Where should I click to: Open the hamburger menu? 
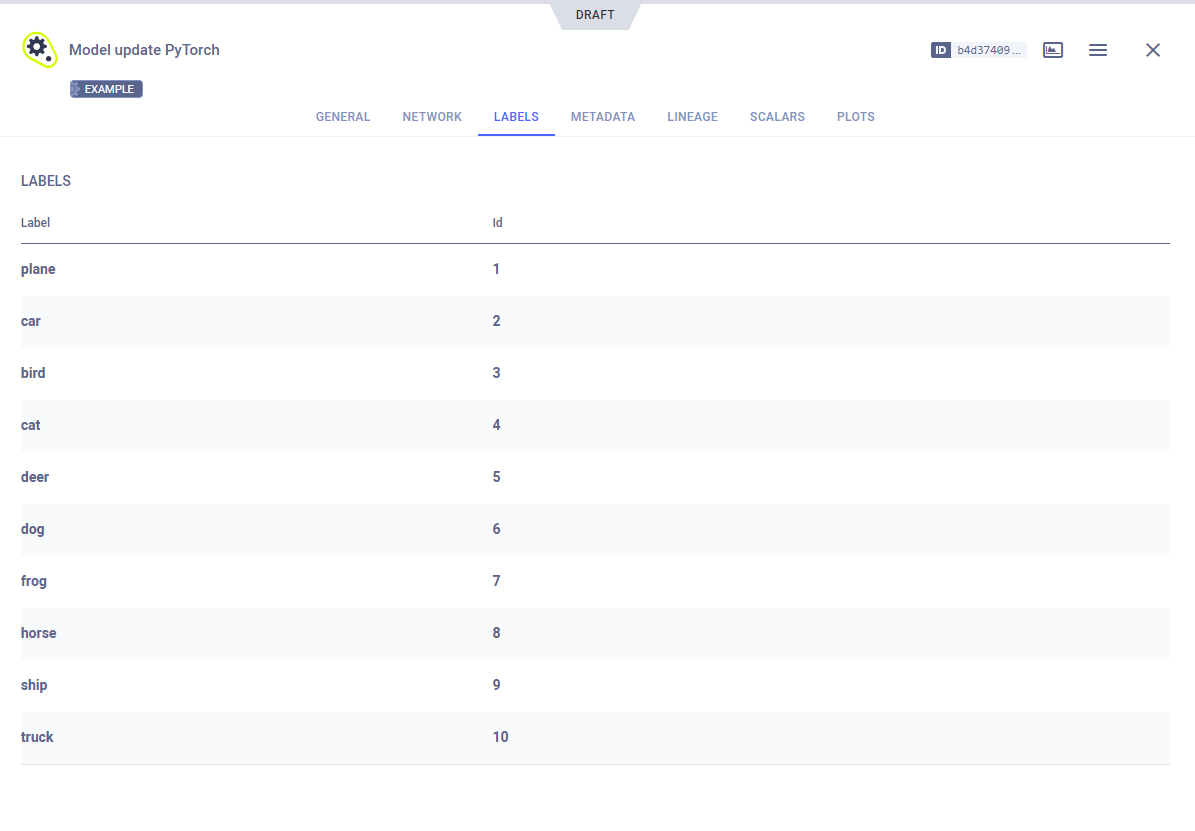point(1097,50)
